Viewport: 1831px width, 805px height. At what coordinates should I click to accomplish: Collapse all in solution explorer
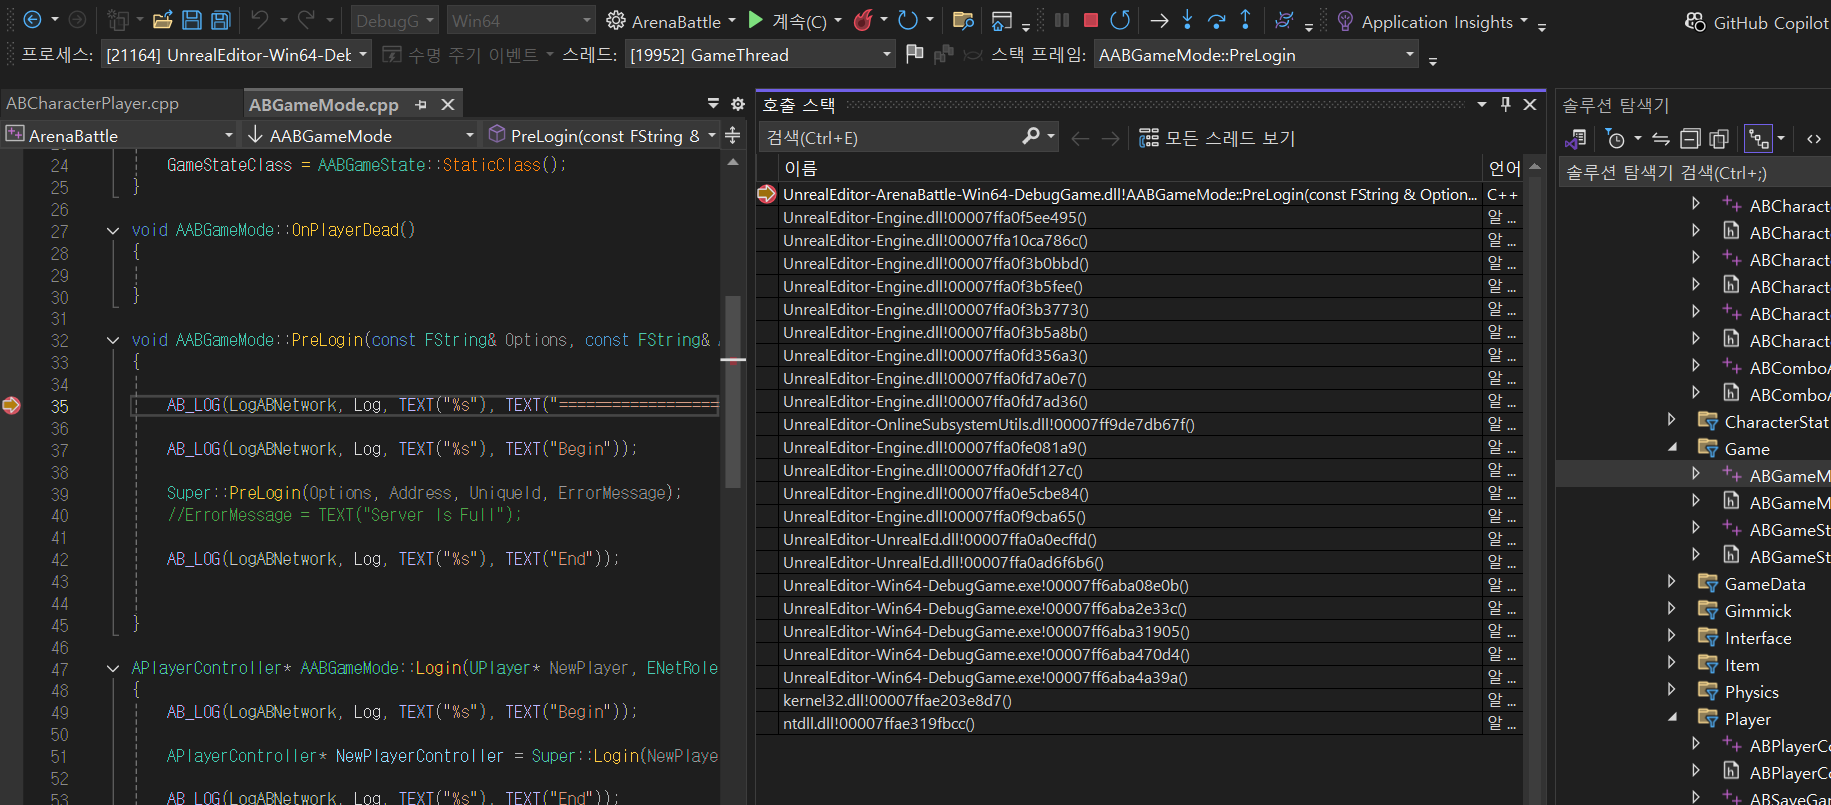(1690, 139)
